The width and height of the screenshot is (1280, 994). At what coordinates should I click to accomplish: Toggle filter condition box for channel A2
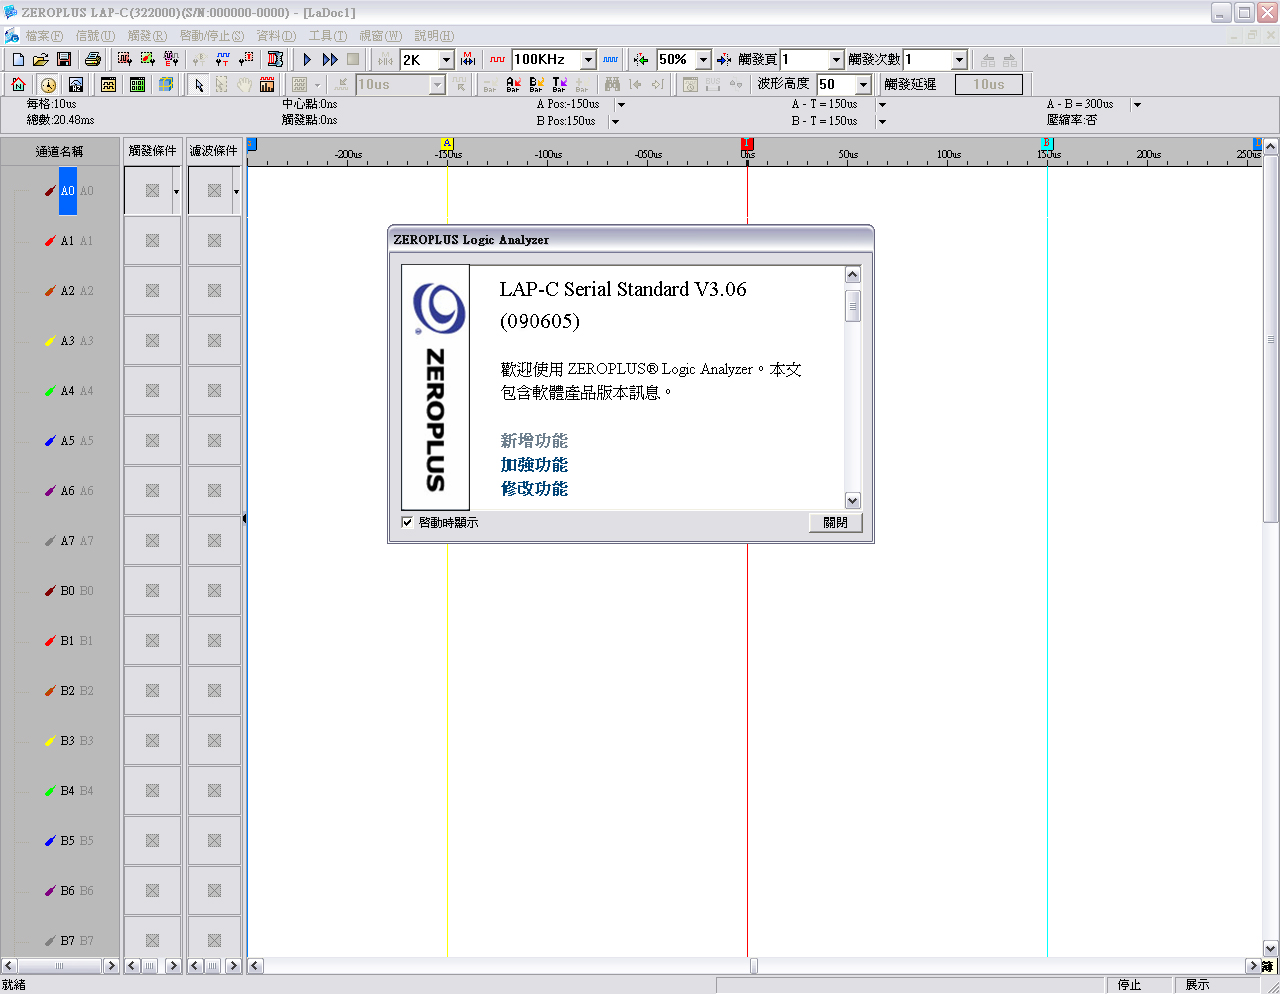(214, 290)
